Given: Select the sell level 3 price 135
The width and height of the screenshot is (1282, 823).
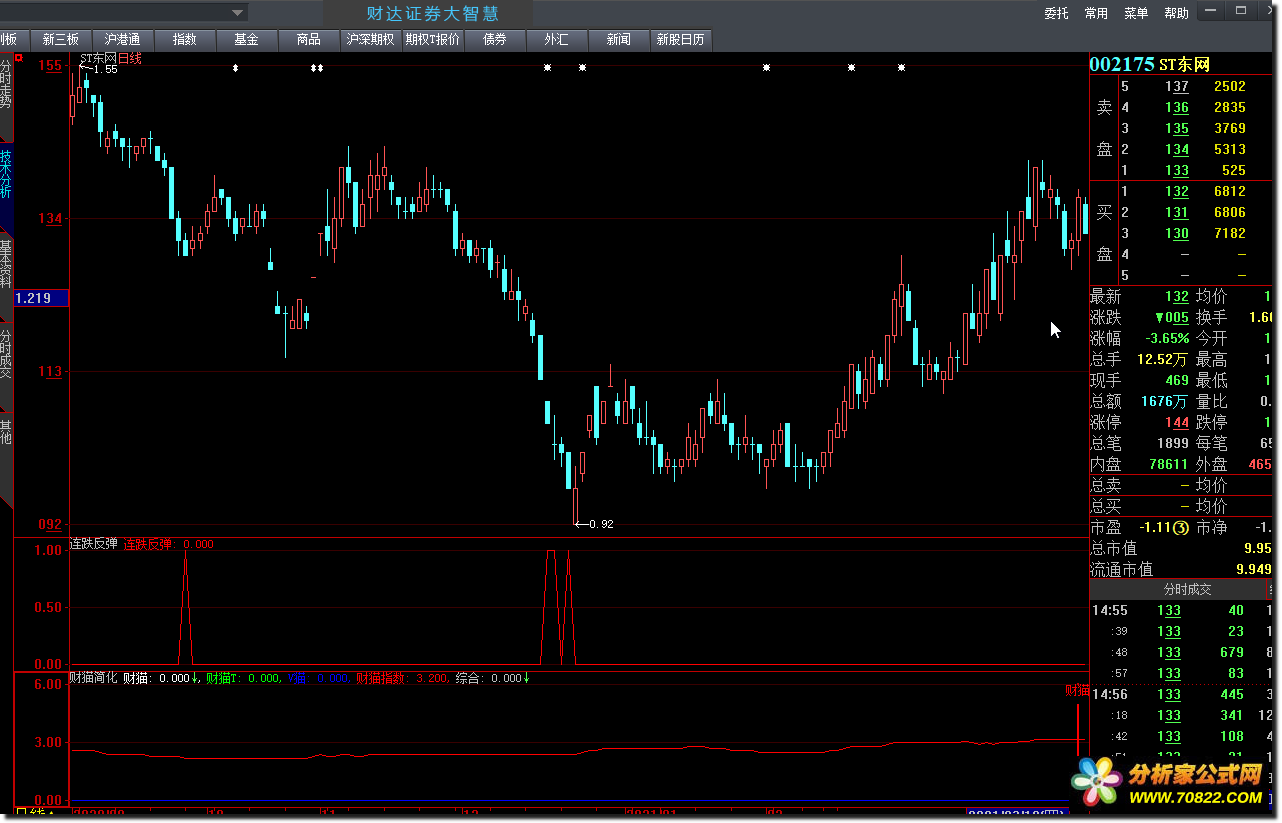Looking at the screenshot, I should click(x=1176, y=129).
